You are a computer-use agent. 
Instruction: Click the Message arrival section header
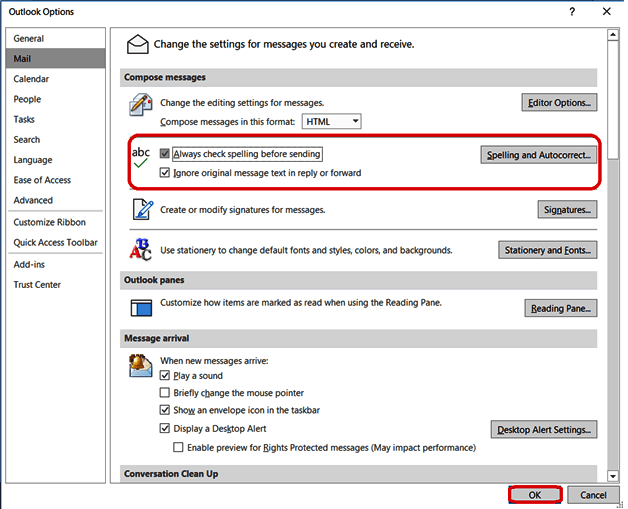coord(358,338)
